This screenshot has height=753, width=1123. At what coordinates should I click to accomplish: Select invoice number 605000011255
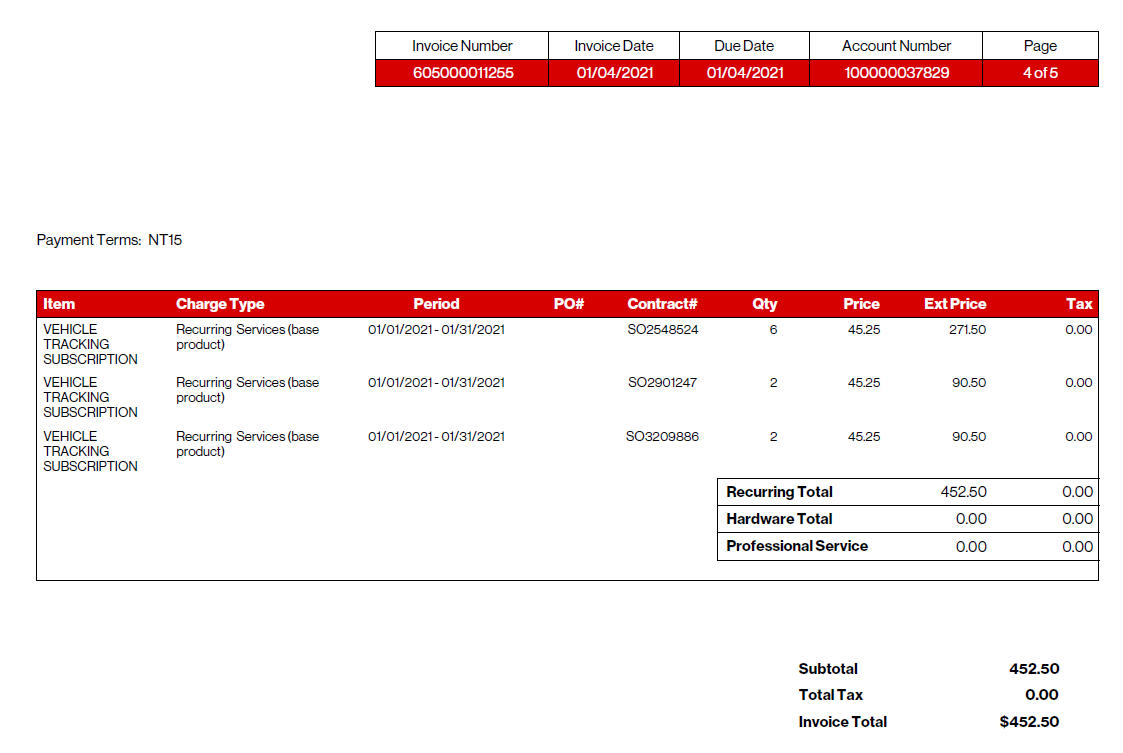pos(463,73)
